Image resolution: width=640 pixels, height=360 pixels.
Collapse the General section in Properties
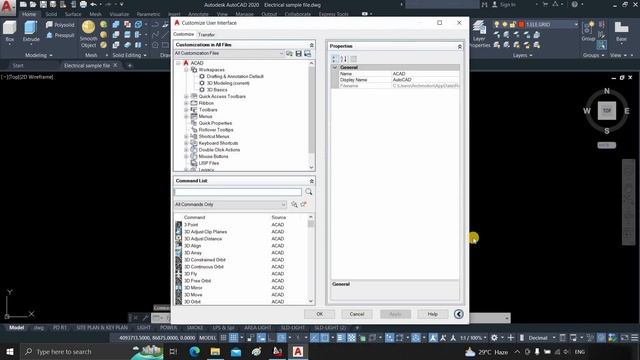[x=335, y=67]
